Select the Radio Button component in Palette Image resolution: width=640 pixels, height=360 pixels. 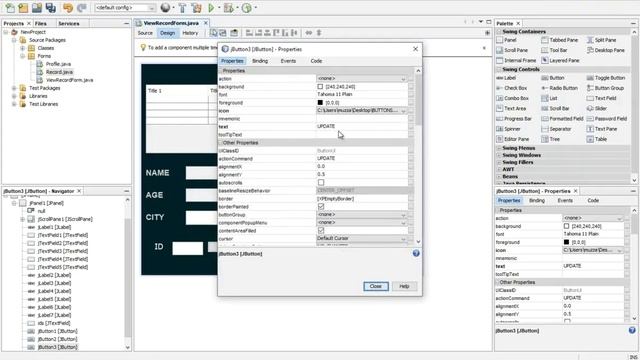point(559,88)
